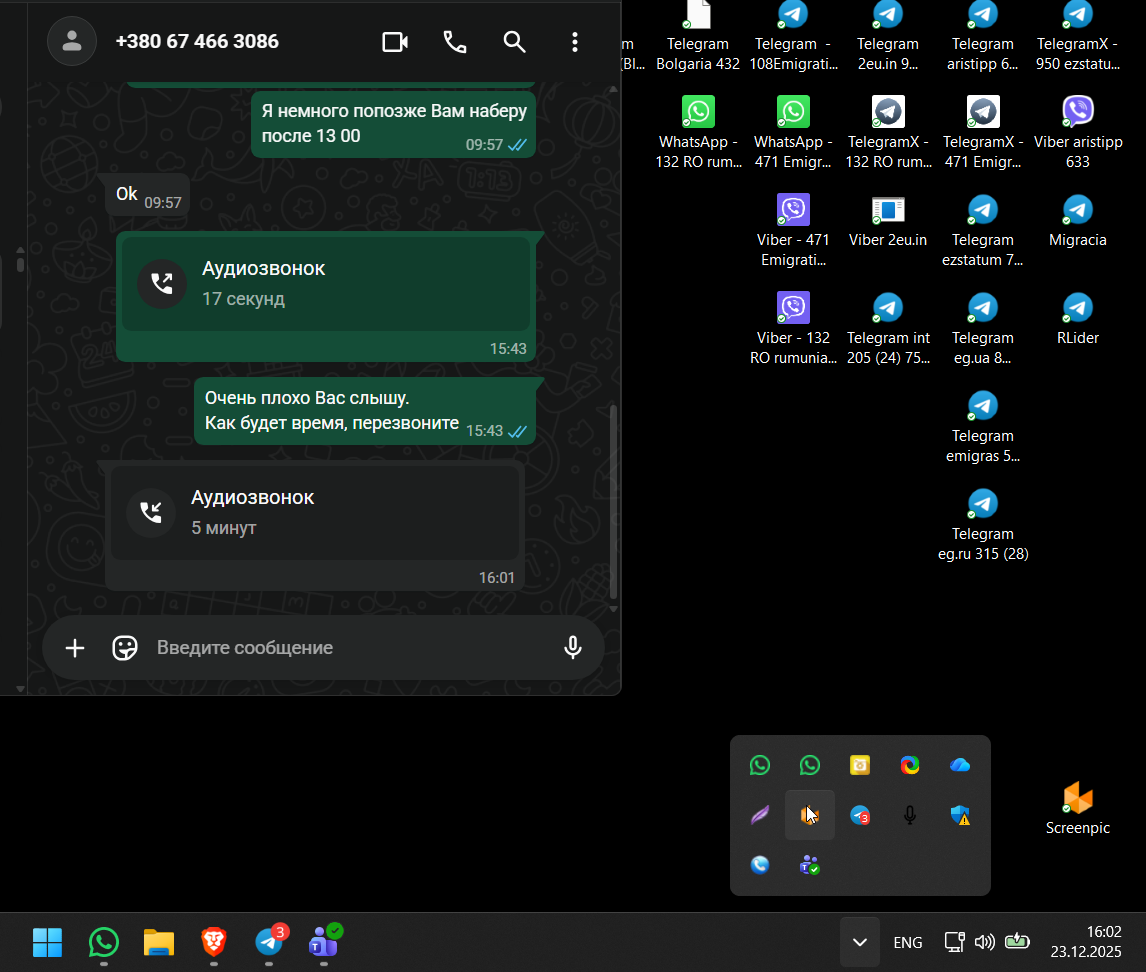Open contact info for +380 67 466 3086

tap(197, 41)
